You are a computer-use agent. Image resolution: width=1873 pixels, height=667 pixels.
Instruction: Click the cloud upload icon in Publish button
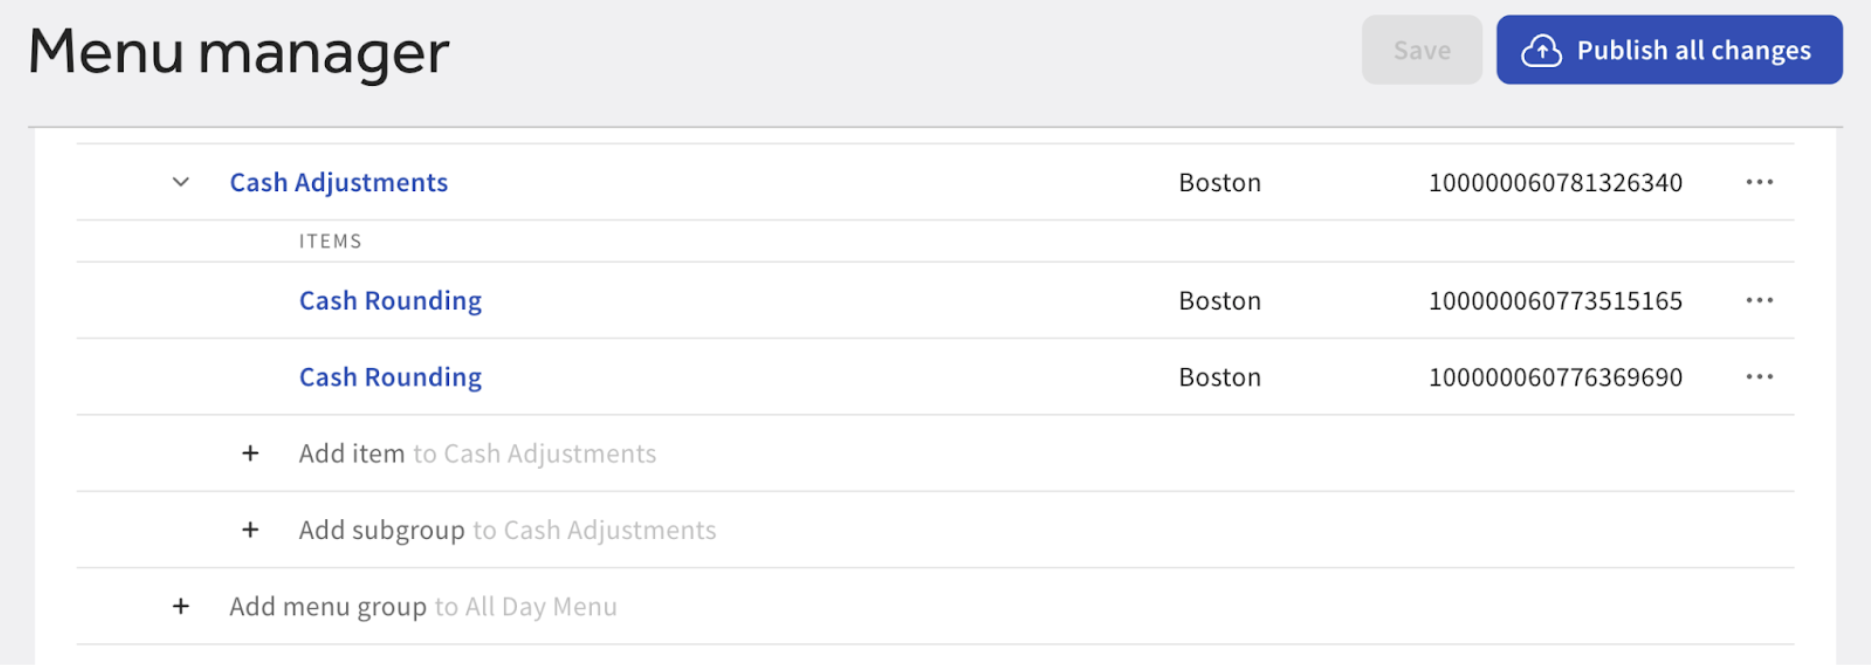[1541, 50]
